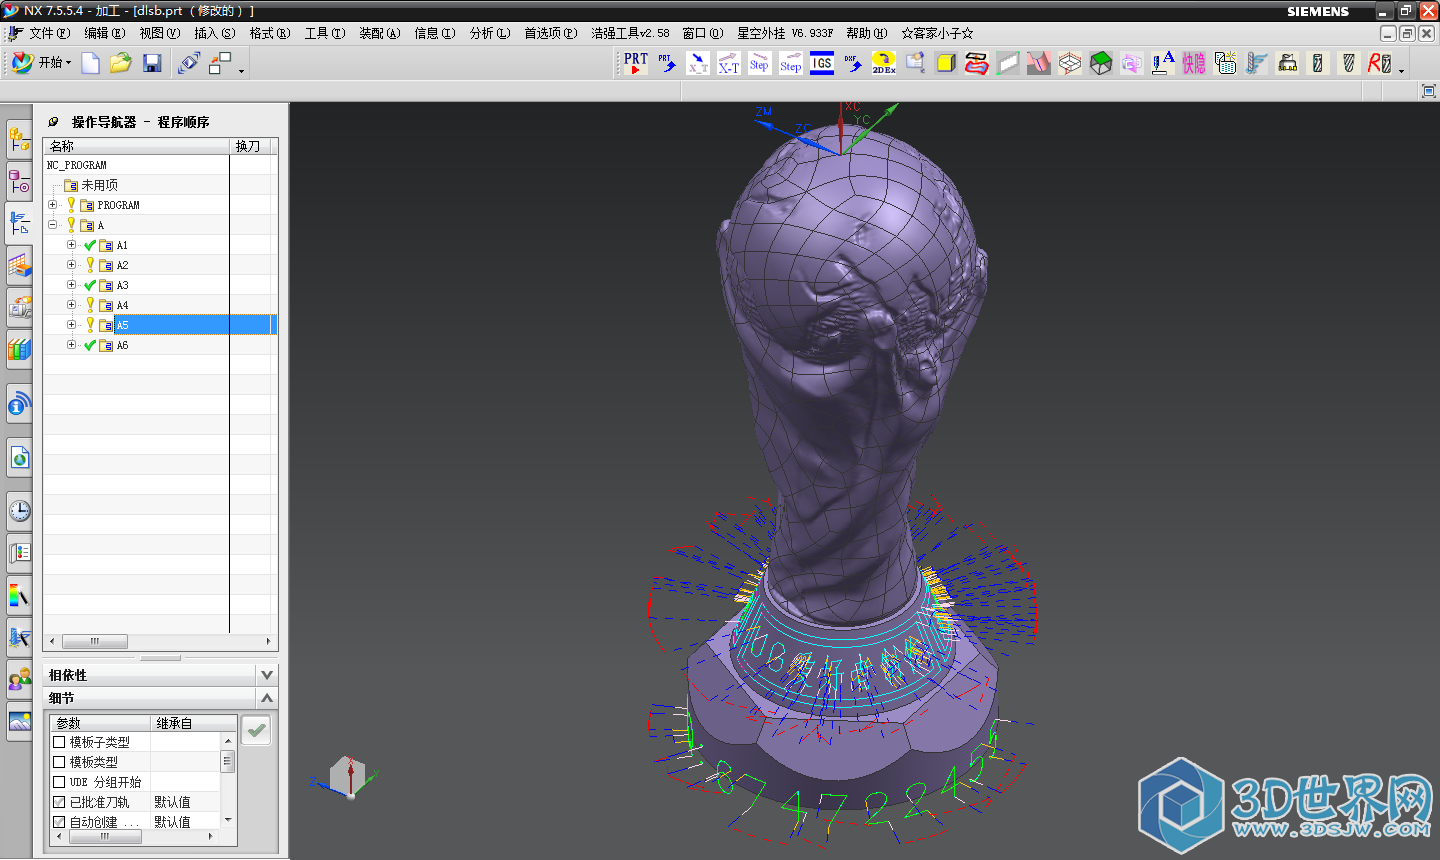
Task: Click the full-screen toggle icon at top right
Action: click(x=1428, y=91)
